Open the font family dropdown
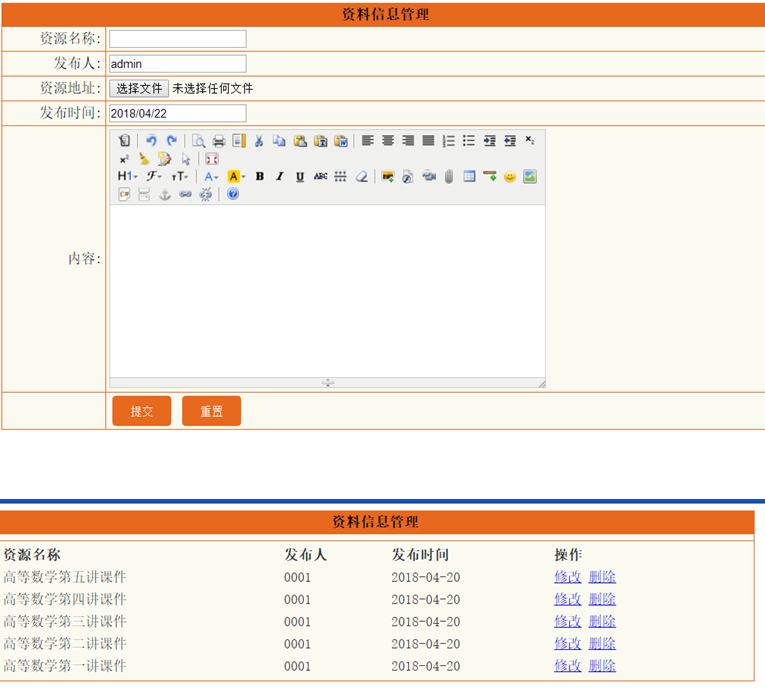This screenshot has height=692, width=765. [x=155, y=176]
